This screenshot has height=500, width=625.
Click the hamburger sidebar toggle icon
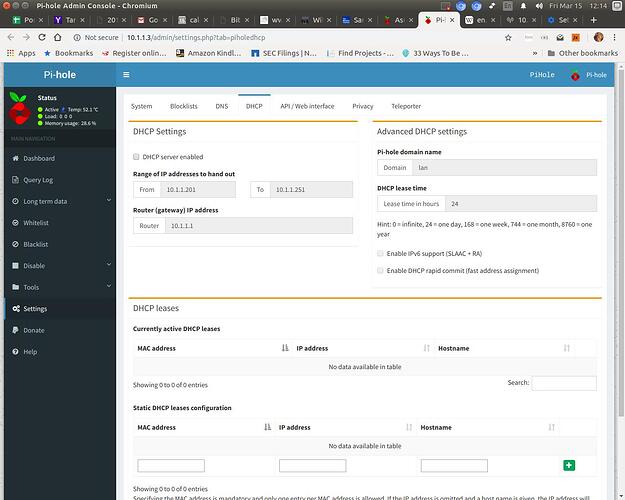click(x=126, y=75)
